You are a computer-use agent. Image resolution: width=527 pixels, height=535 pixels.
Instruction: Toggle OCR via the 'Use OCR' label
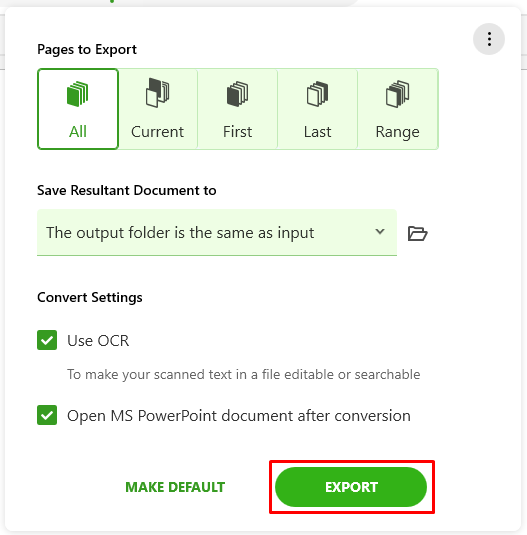[x=98, y=341]
